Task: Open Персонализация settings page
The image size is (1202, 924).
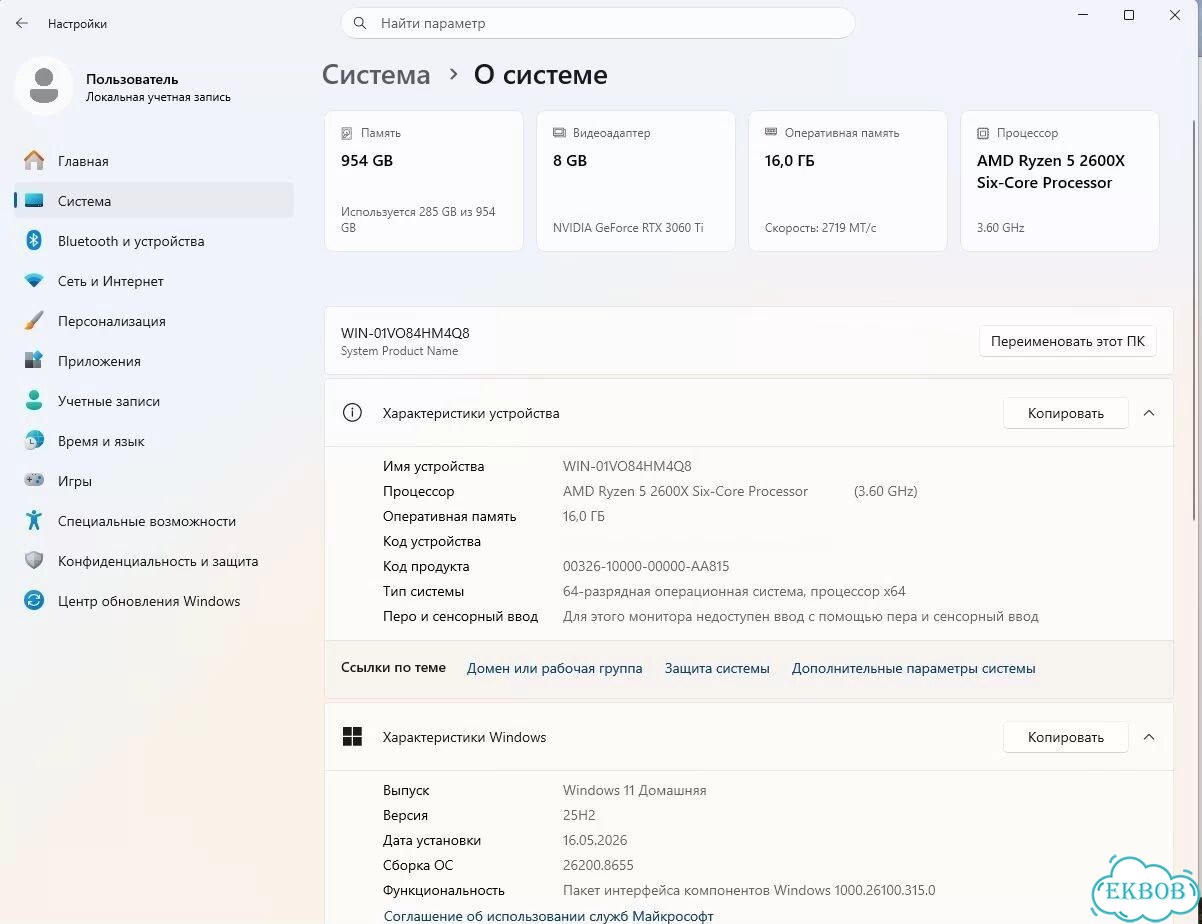Action: click(154, 321)
